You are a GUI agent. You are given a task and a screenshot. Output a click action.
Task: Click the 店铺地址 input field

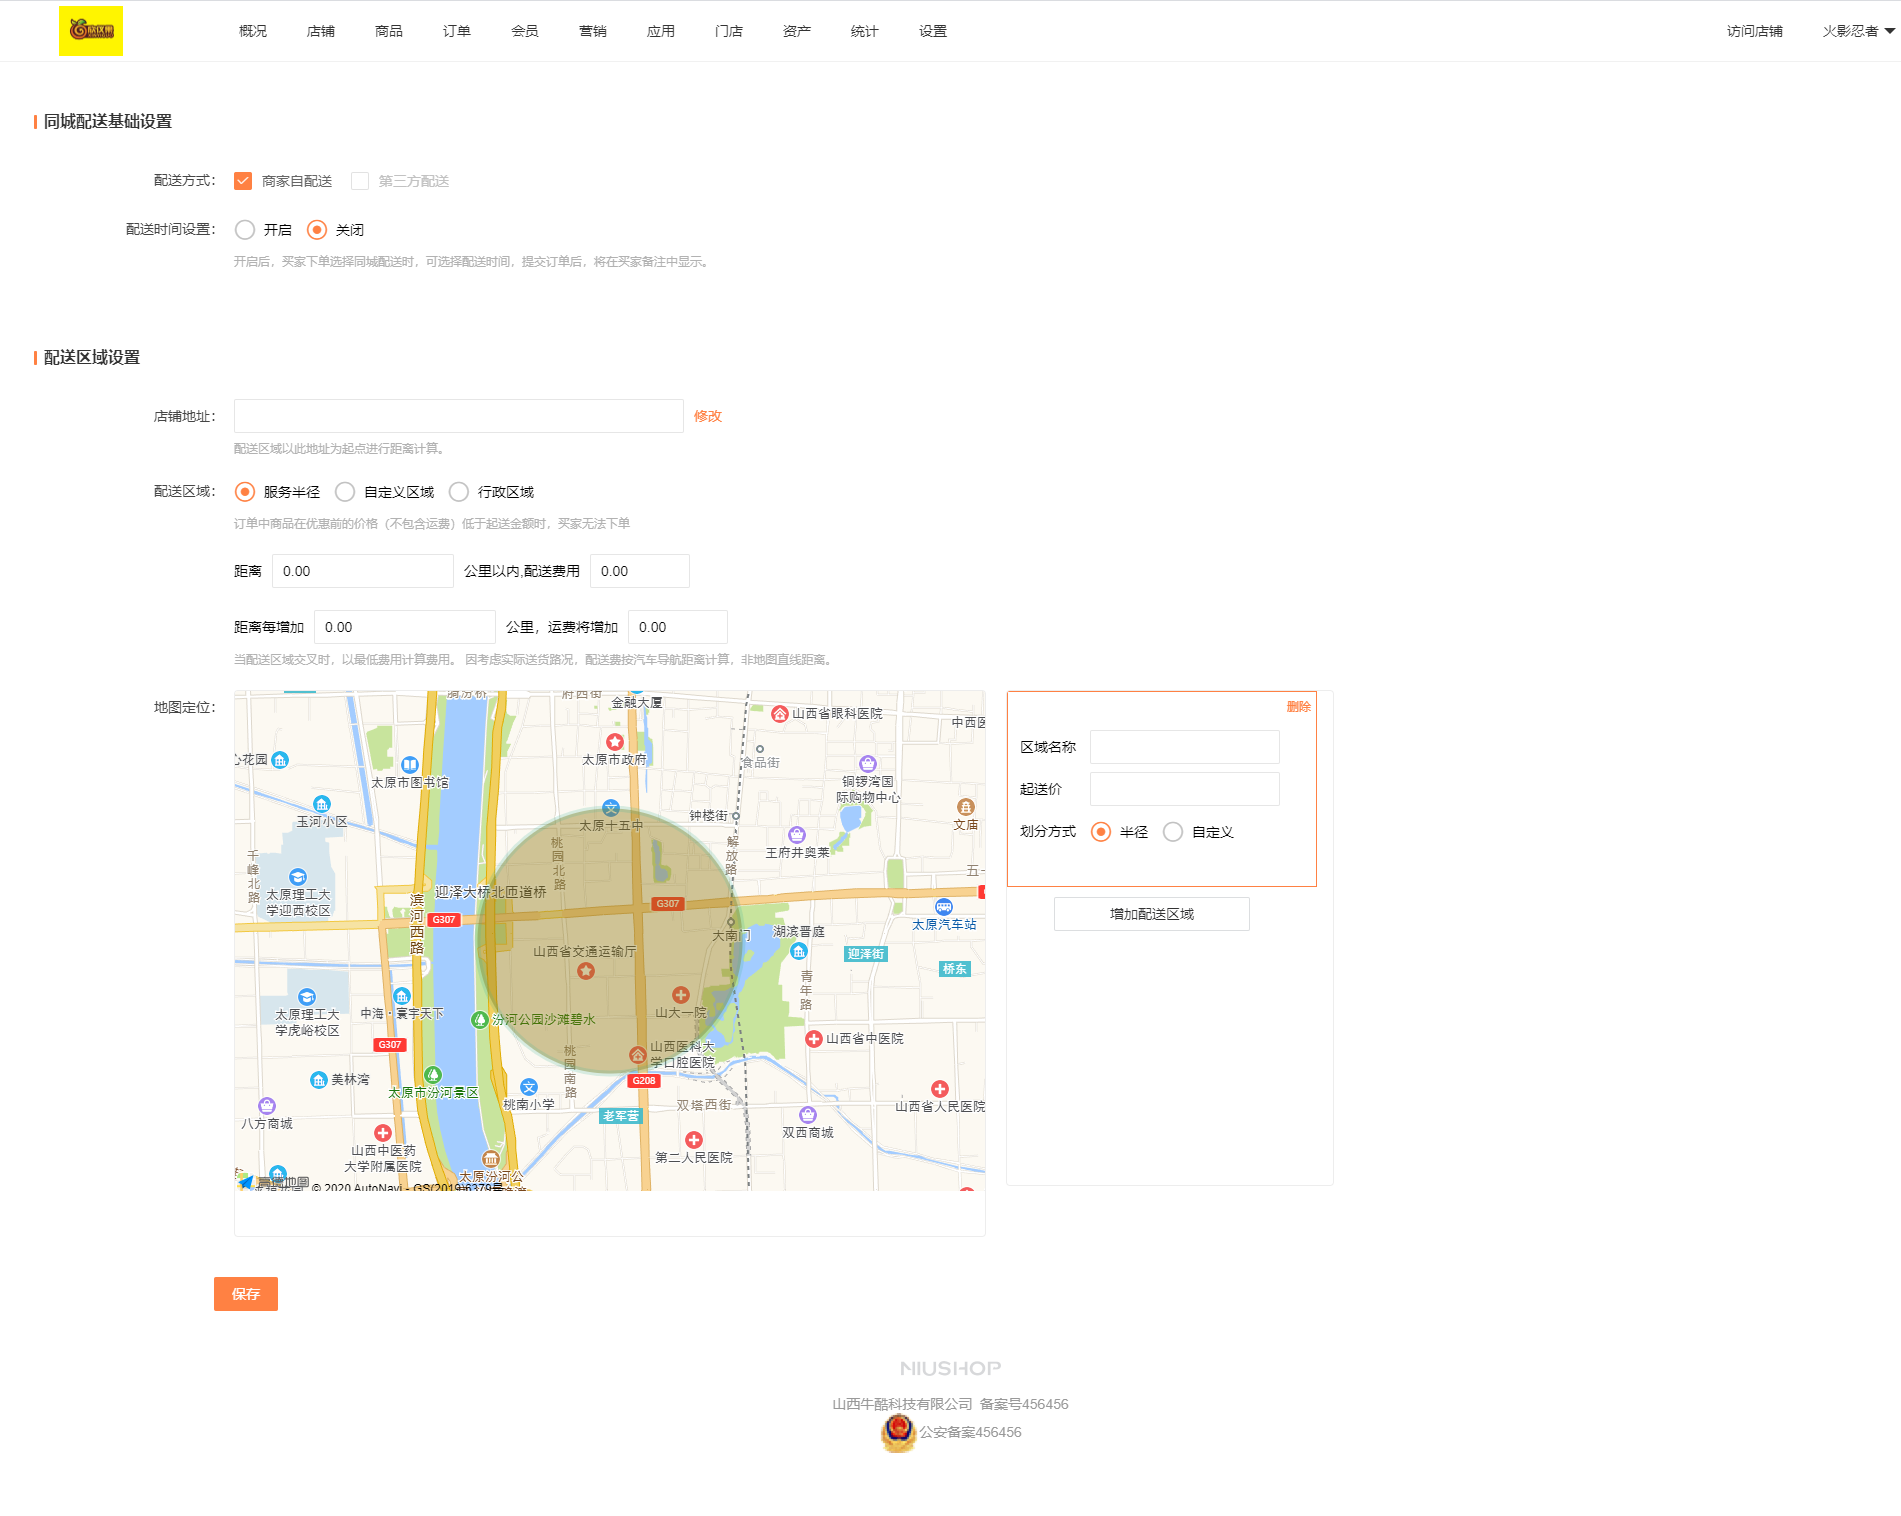pyautogui.click(x=459, y=416)
